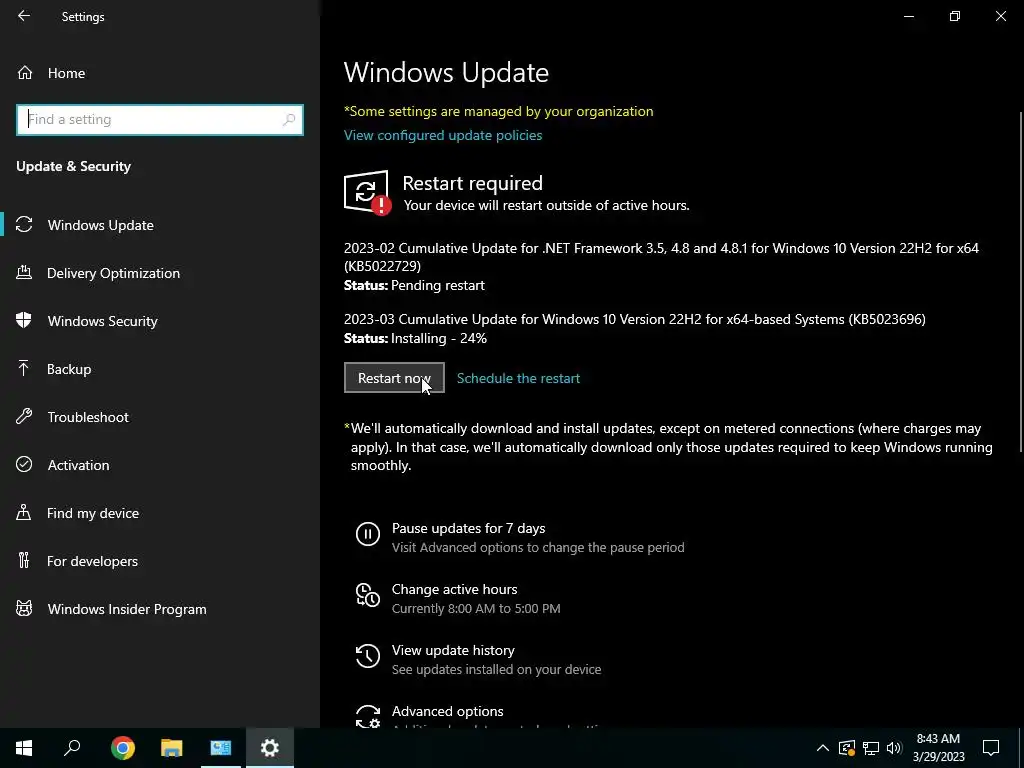Viewport: 1024px width, 768px height.
Task: Select Activation in sidebar
Action: (160, 465)
